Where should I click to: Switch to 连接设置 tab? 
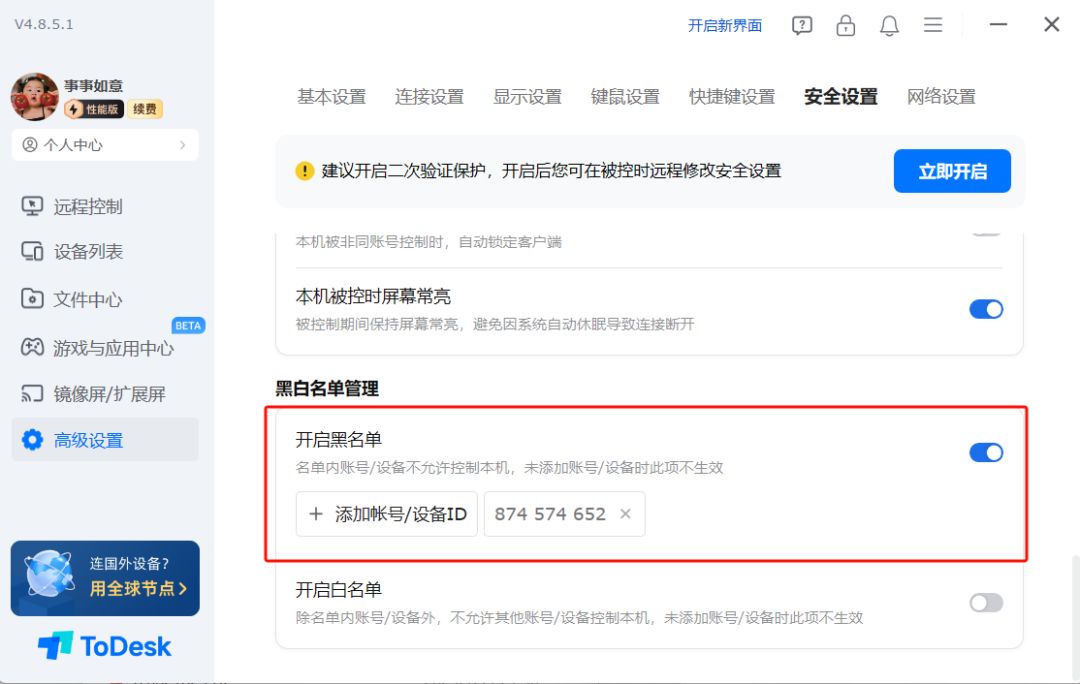click(x=429, y=96)
